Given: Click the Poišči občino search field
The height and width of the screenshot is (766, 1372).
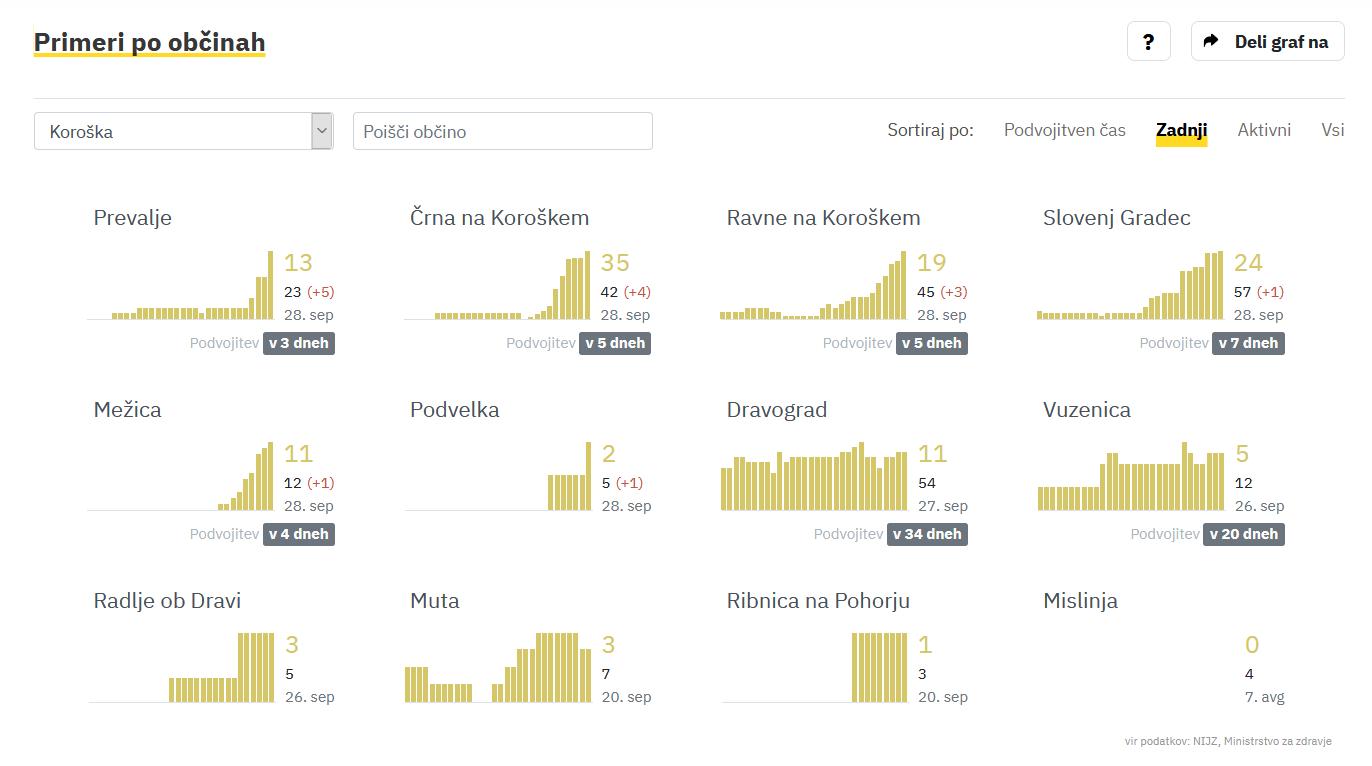Looking at the screenshot, I should (502, 131).
